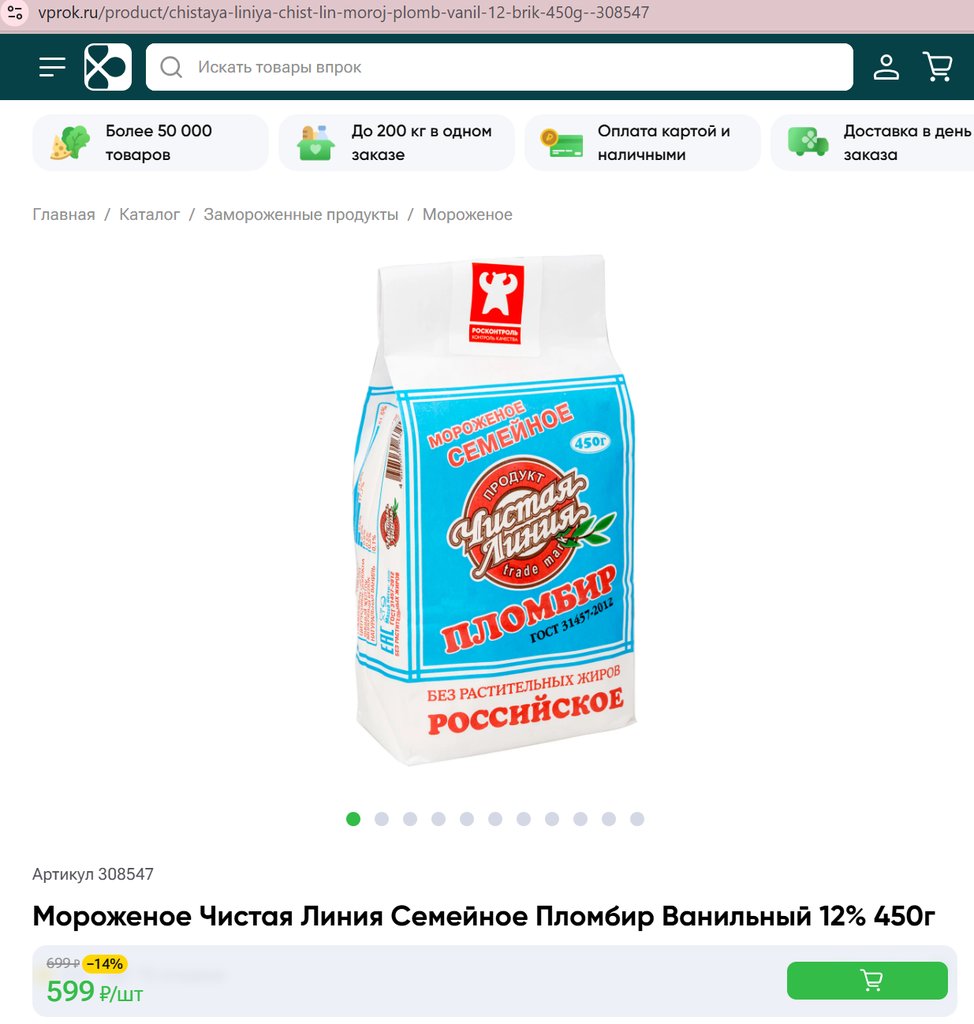Click the ice cream product image

(495, 509)
